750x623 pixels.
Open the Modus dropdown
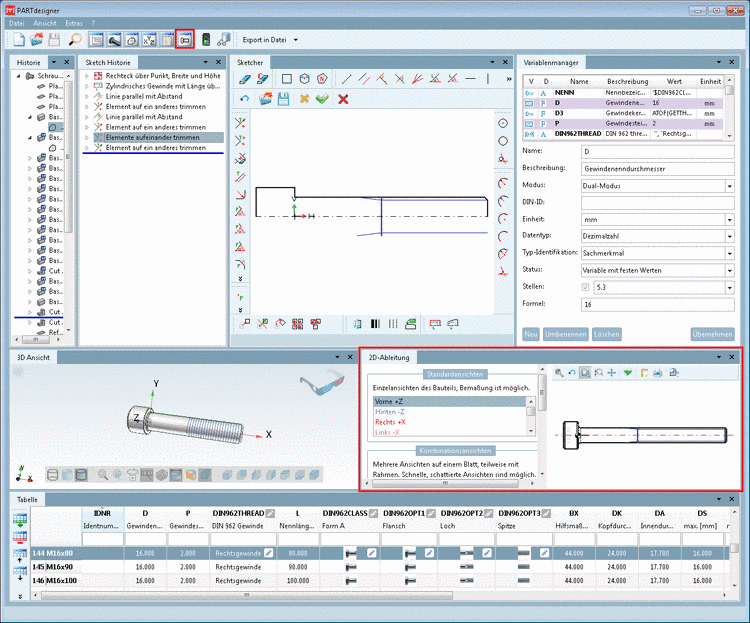coord(729,186)
